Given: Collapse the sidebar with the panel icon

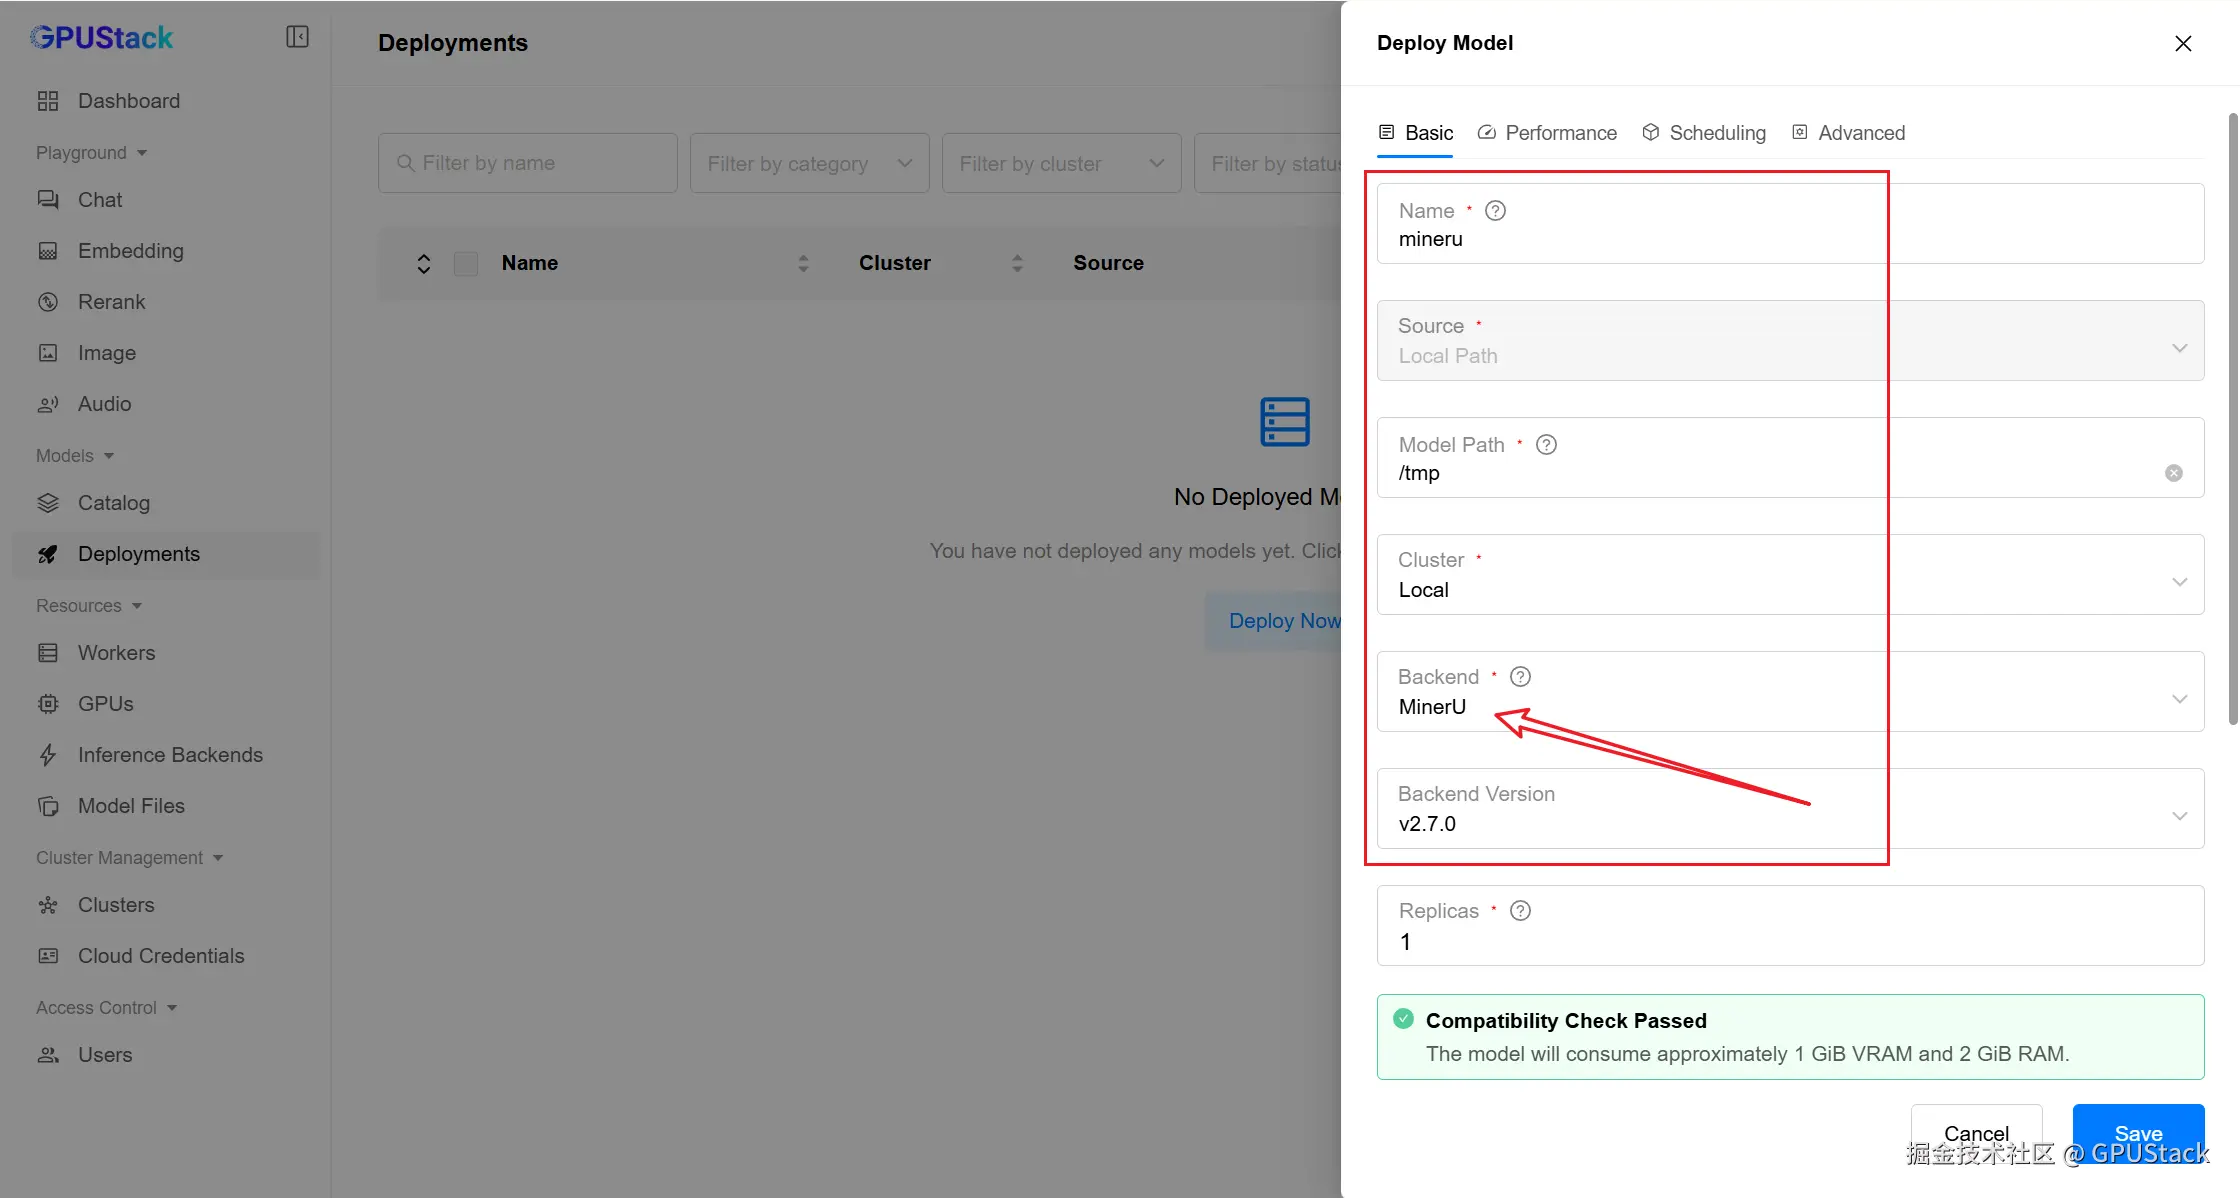Looking at the screenshot, I should click(297, 37).
